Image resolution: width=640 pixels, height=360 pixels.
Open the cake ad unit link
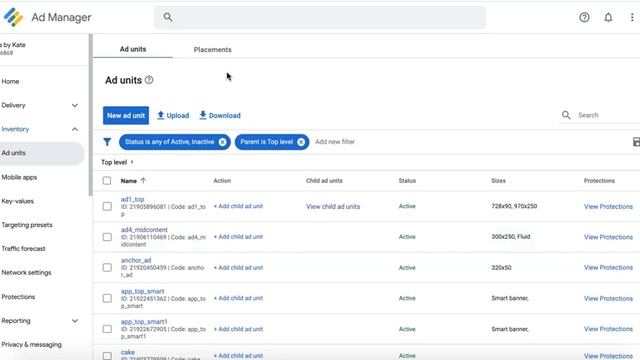(x=128, y=352)
